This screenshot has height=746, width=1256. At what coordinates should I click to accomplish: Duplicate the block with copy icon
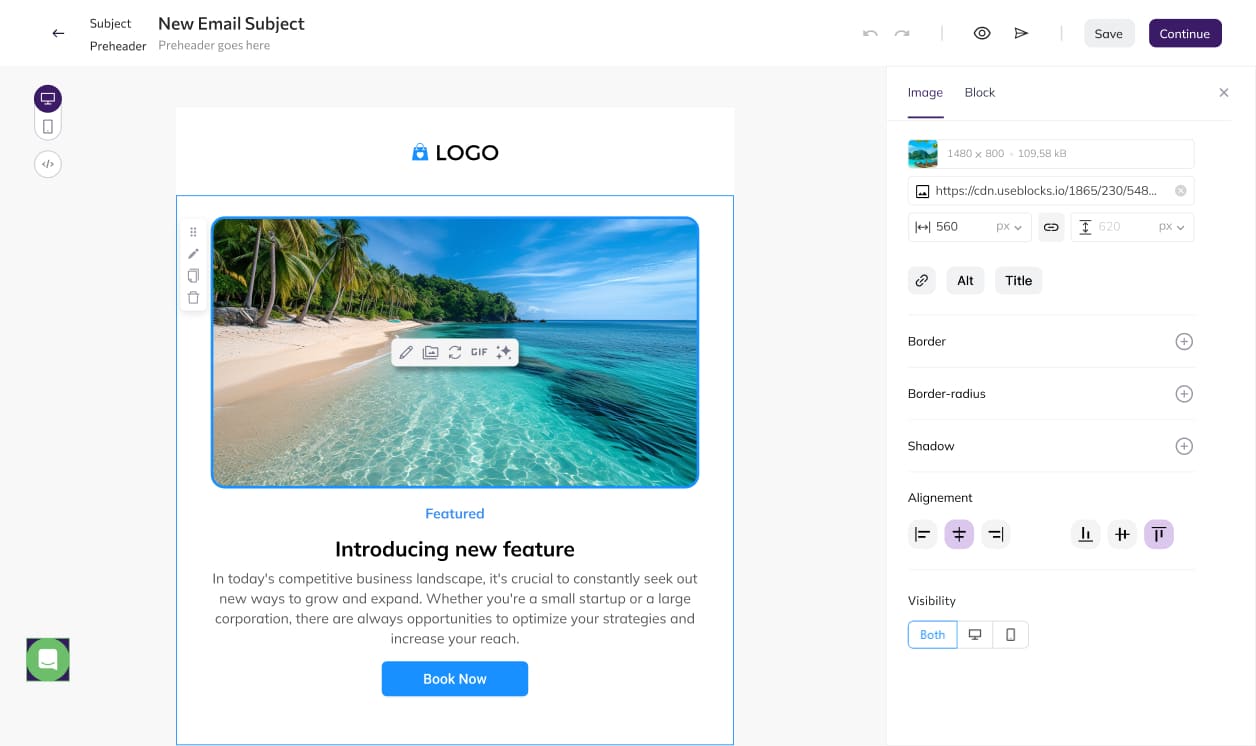pos(193,276)
